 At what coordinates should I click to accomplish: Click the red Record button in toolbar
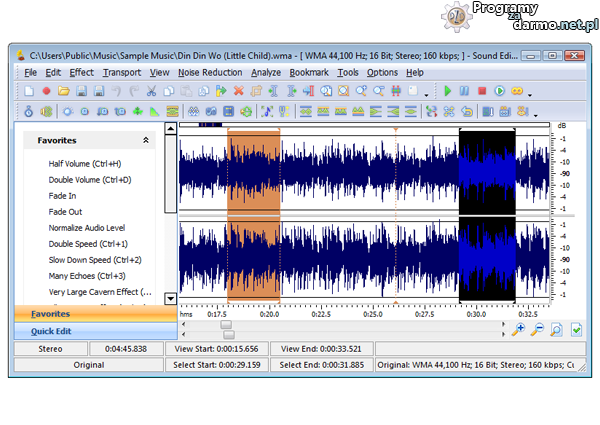tap(45, 91)
